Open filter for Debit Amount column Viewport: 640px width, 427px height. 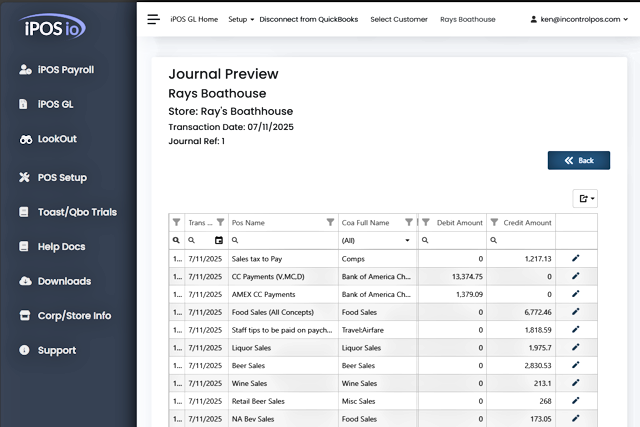click(x=426, y=223)
